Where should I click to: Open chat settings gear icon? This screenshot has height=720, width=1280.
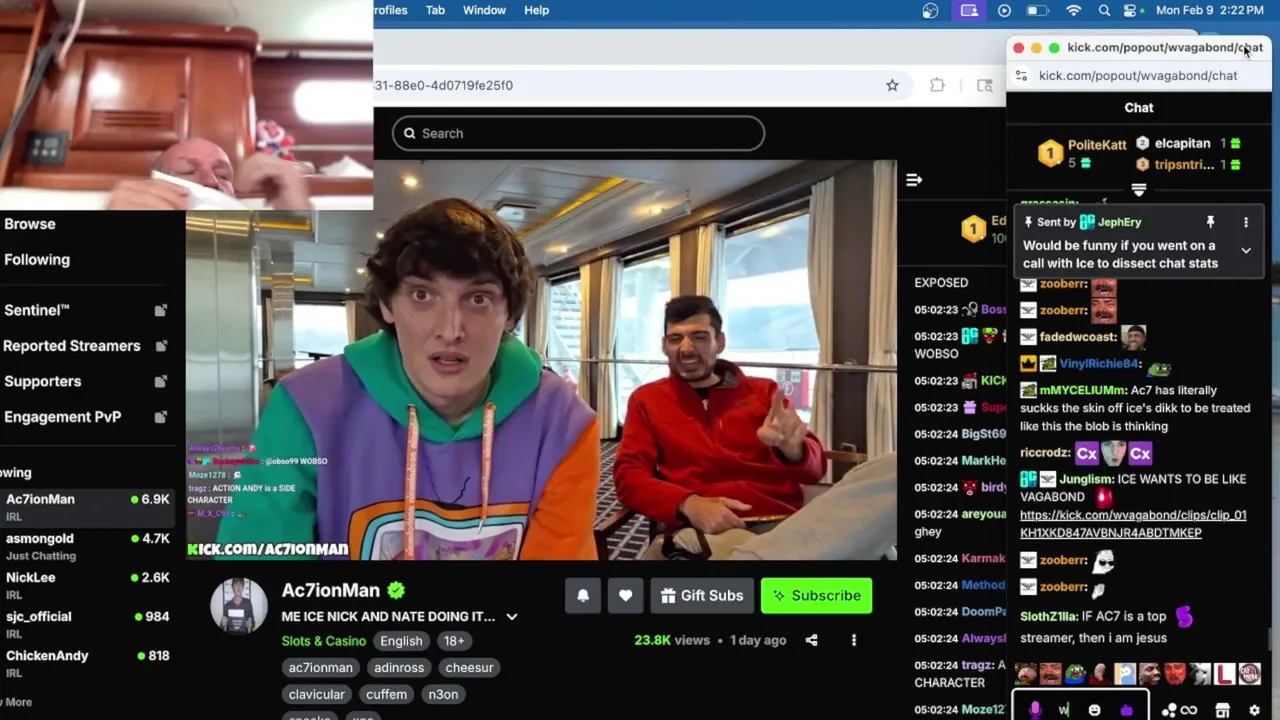tap(1254, 710)
